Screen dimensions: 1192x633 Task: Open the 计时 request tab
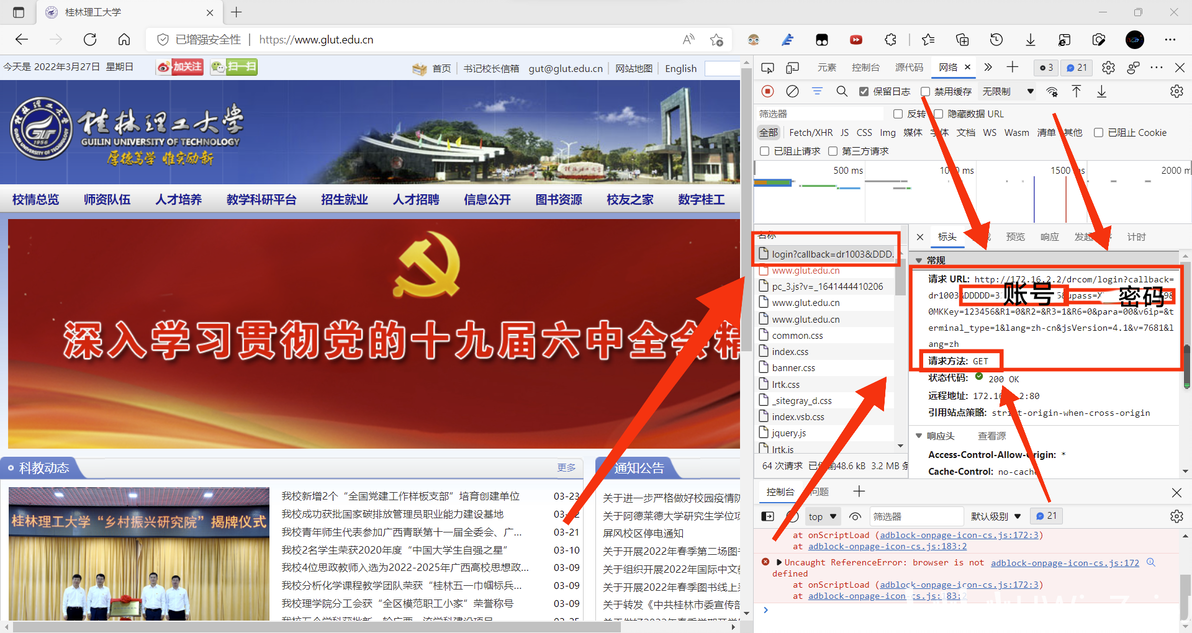1137,237
